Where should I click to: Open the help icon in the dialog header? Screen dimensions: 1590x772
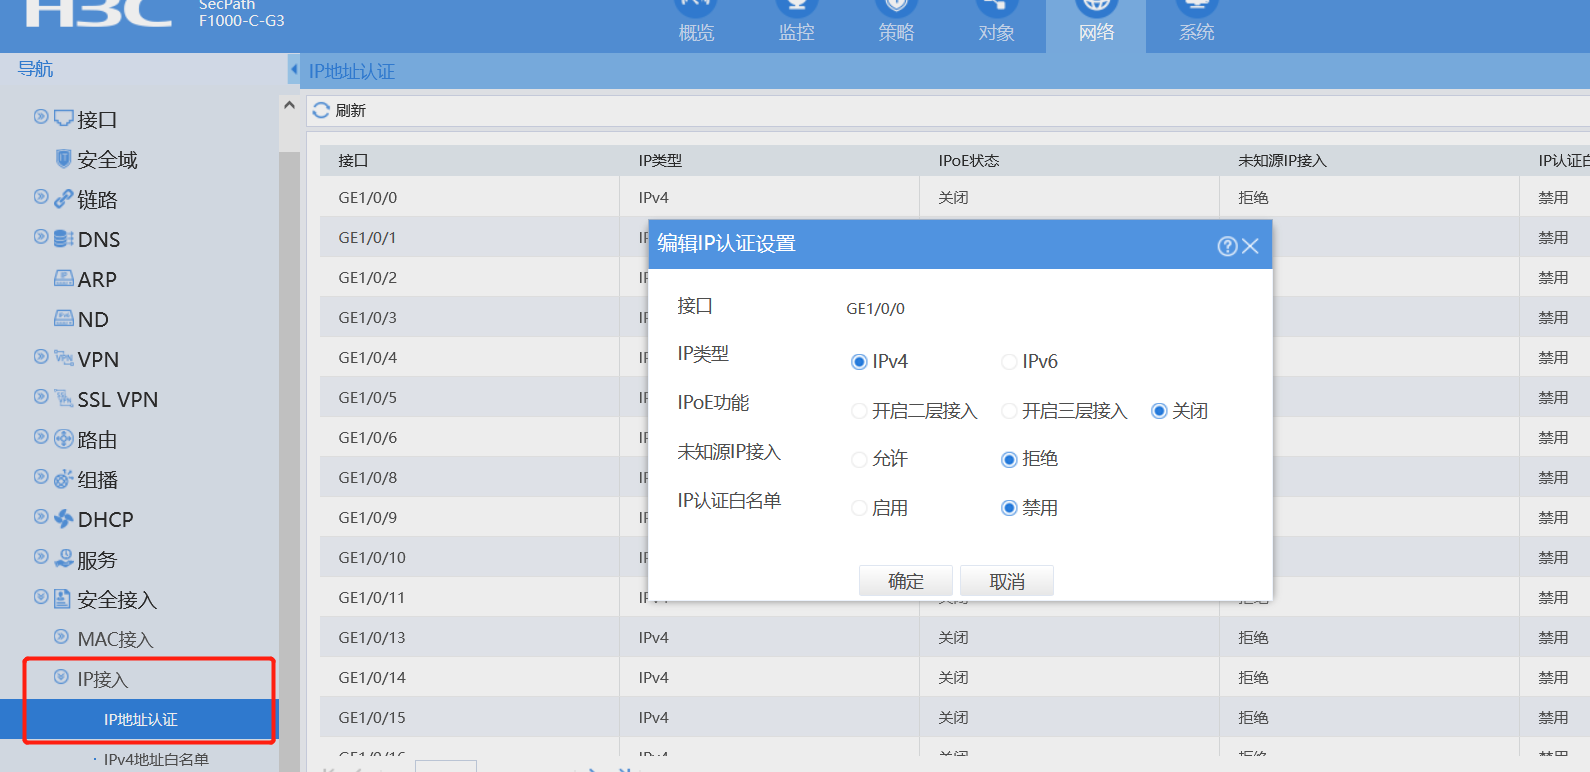point(1227,246)
